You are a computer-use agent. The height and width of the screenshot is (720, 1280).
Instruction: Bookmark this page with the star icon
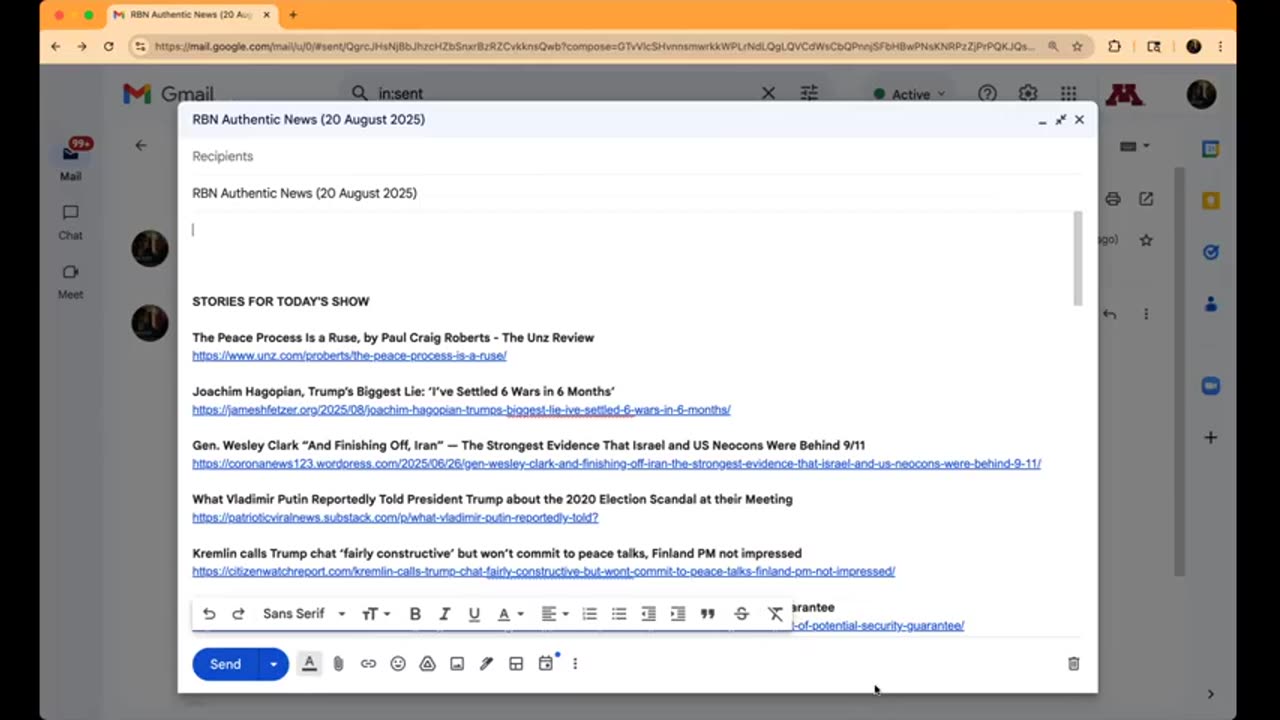point(1077,46)
